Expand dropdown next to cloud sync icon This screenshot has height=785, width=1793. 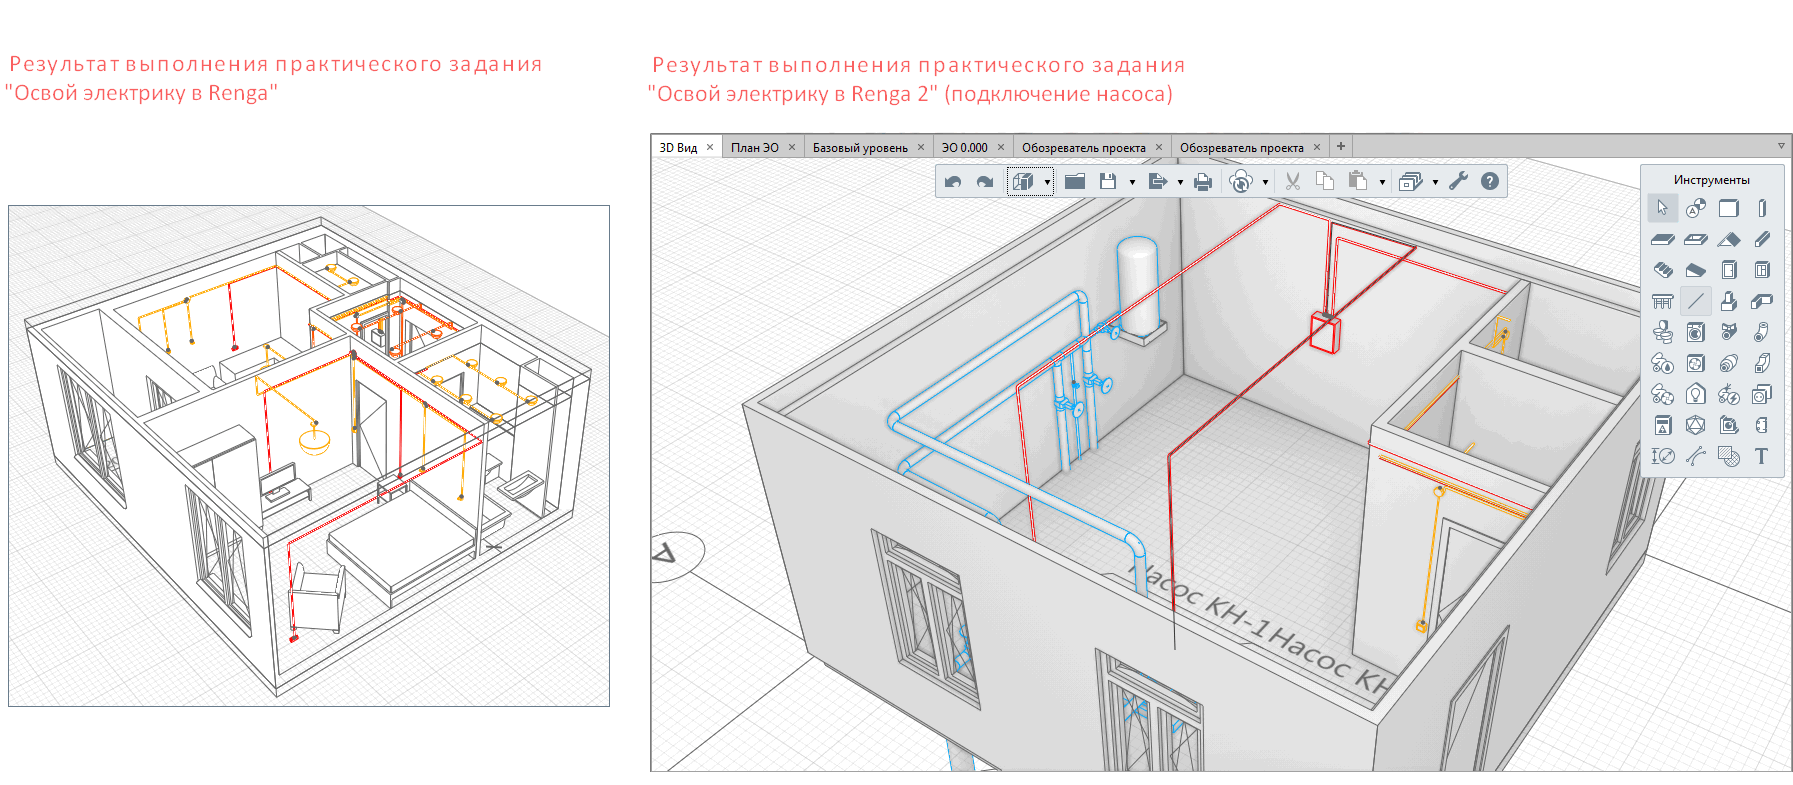[1265, 182]
